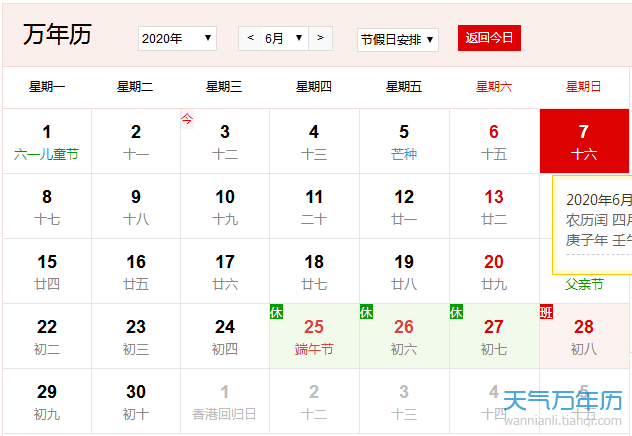
Task: Click the 返回今日 button
Action: click(x=489, y=38)
